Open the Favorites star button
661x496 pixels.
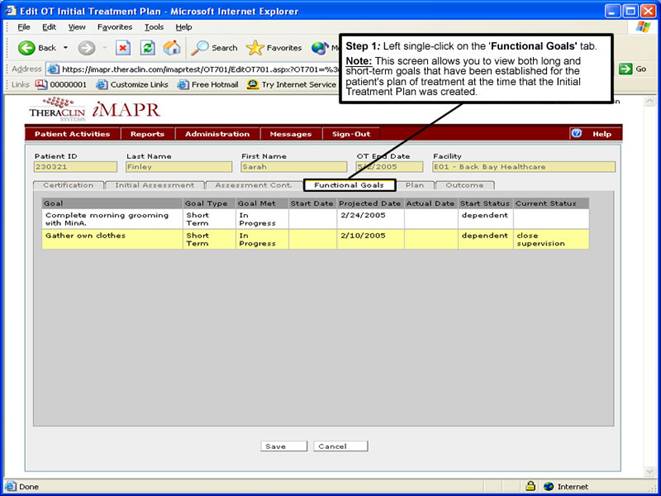(x=274, y=47)
